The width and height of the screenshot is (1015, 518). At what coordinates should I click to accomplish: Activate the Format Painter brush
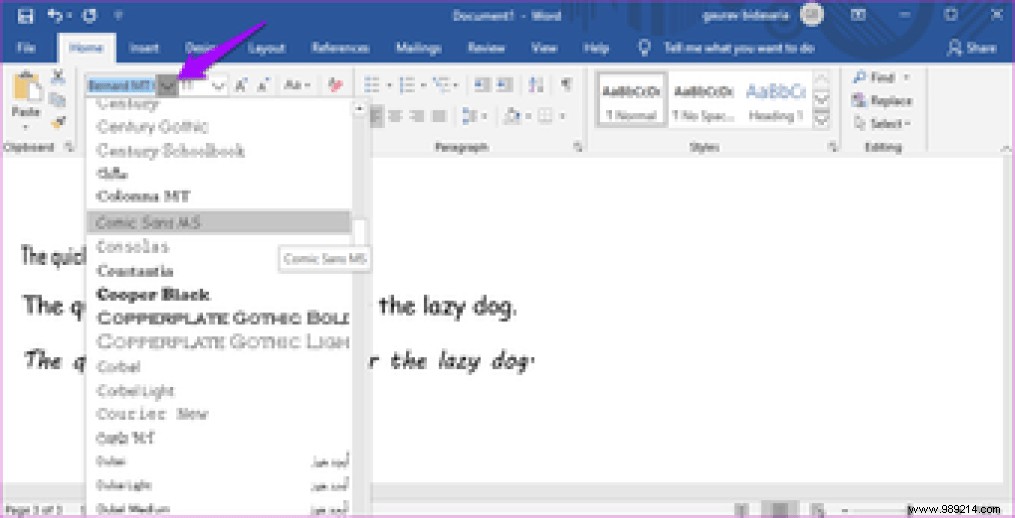tap(58, 122)
